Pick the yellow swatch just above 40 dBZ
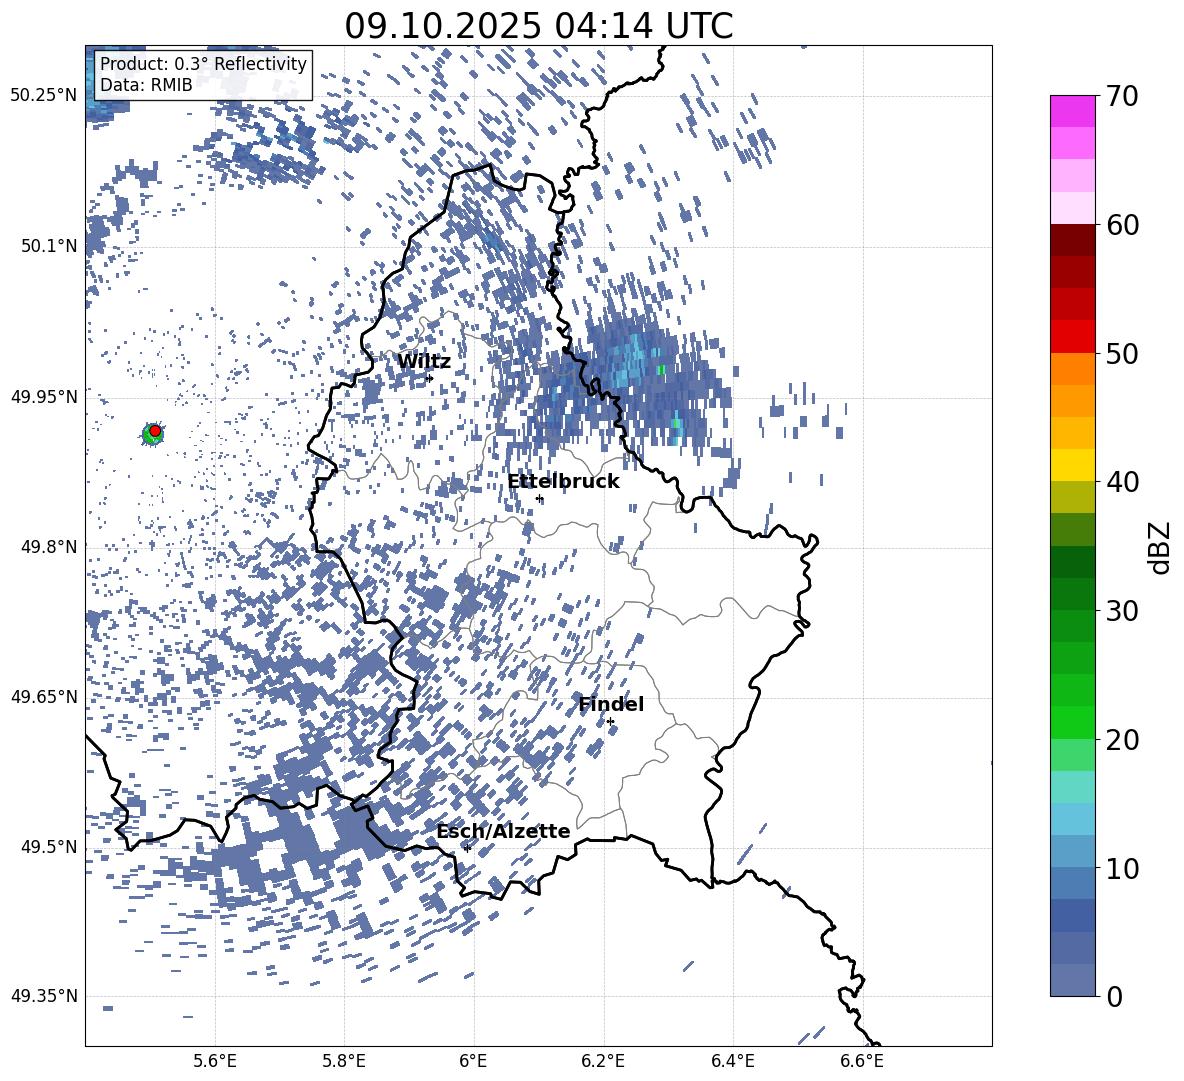Screen dimensions: 1184x1081 coord(1072,465)
